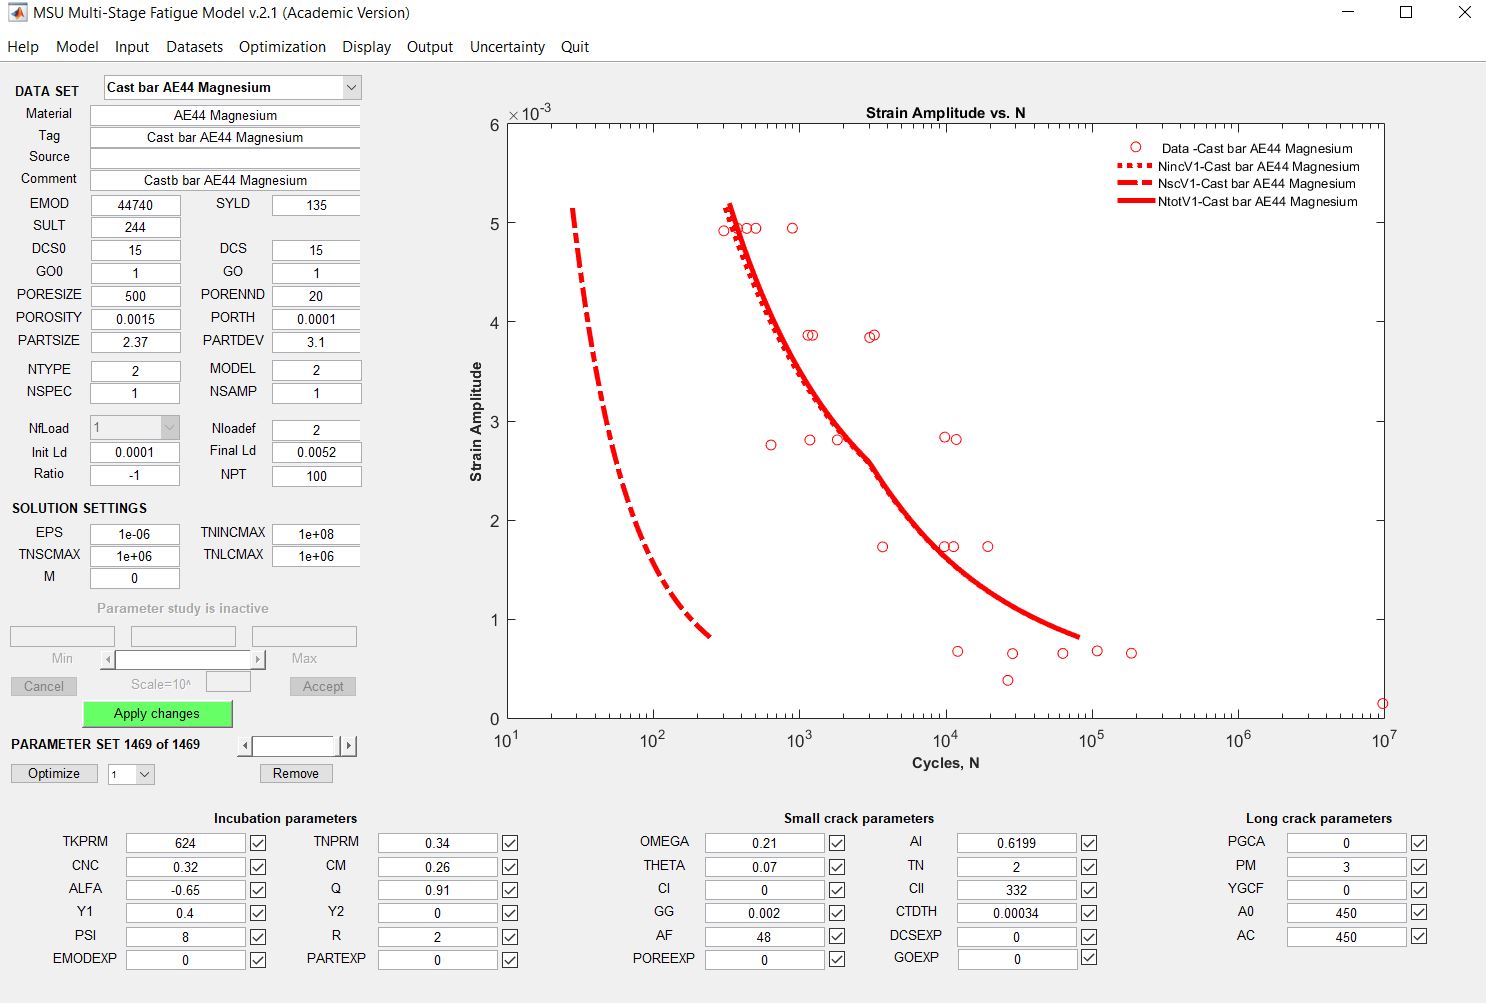Disable the PGCA long crack checkbox
Viewport: 1486px width, 1003px height.
coord(1418,843)
